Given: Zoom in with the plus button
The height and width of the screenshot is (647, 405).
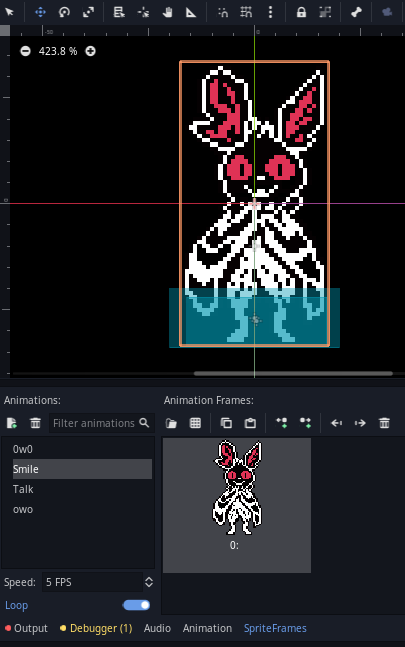Looking at the screenshot, I should point(90,51).
